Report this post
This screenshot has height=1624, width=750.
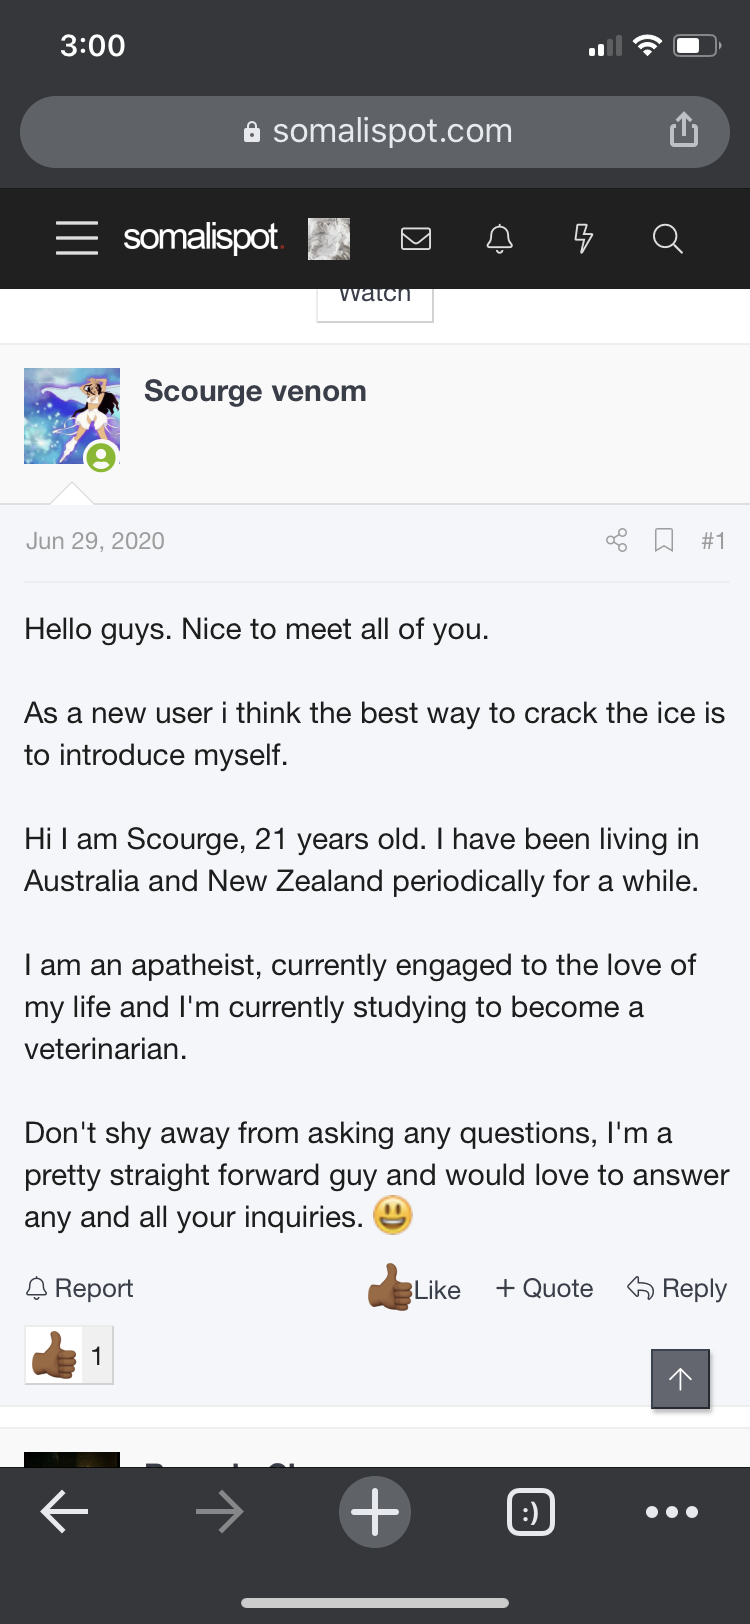pyautogui.click(x=79, y=1288)
